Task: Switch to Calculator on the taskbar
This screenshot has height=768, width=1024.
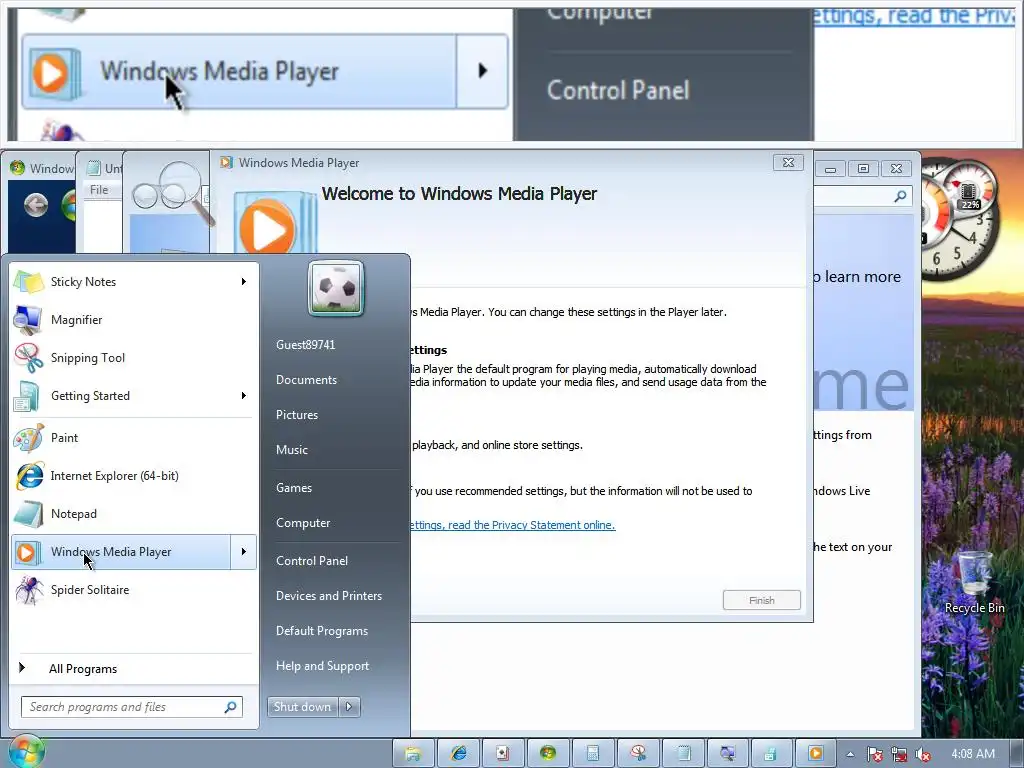Action: pos(592,754)
